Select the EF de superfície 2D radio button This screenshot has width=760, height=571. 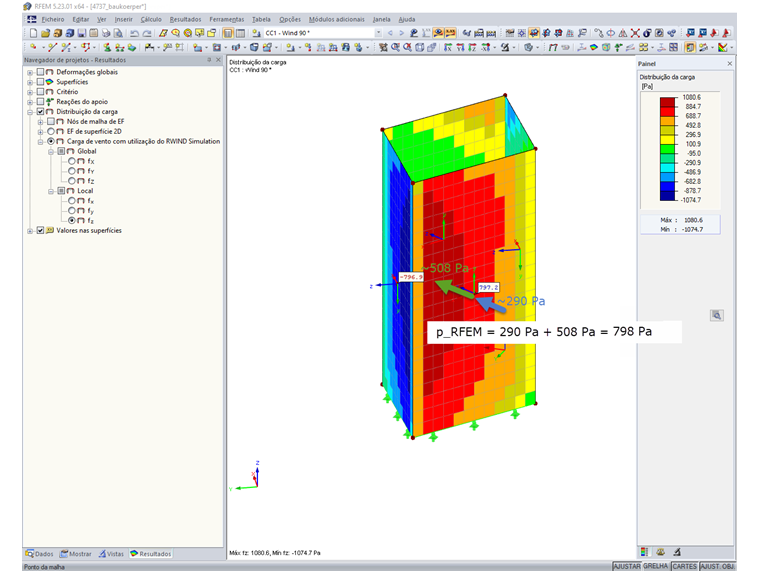[51, 131]
